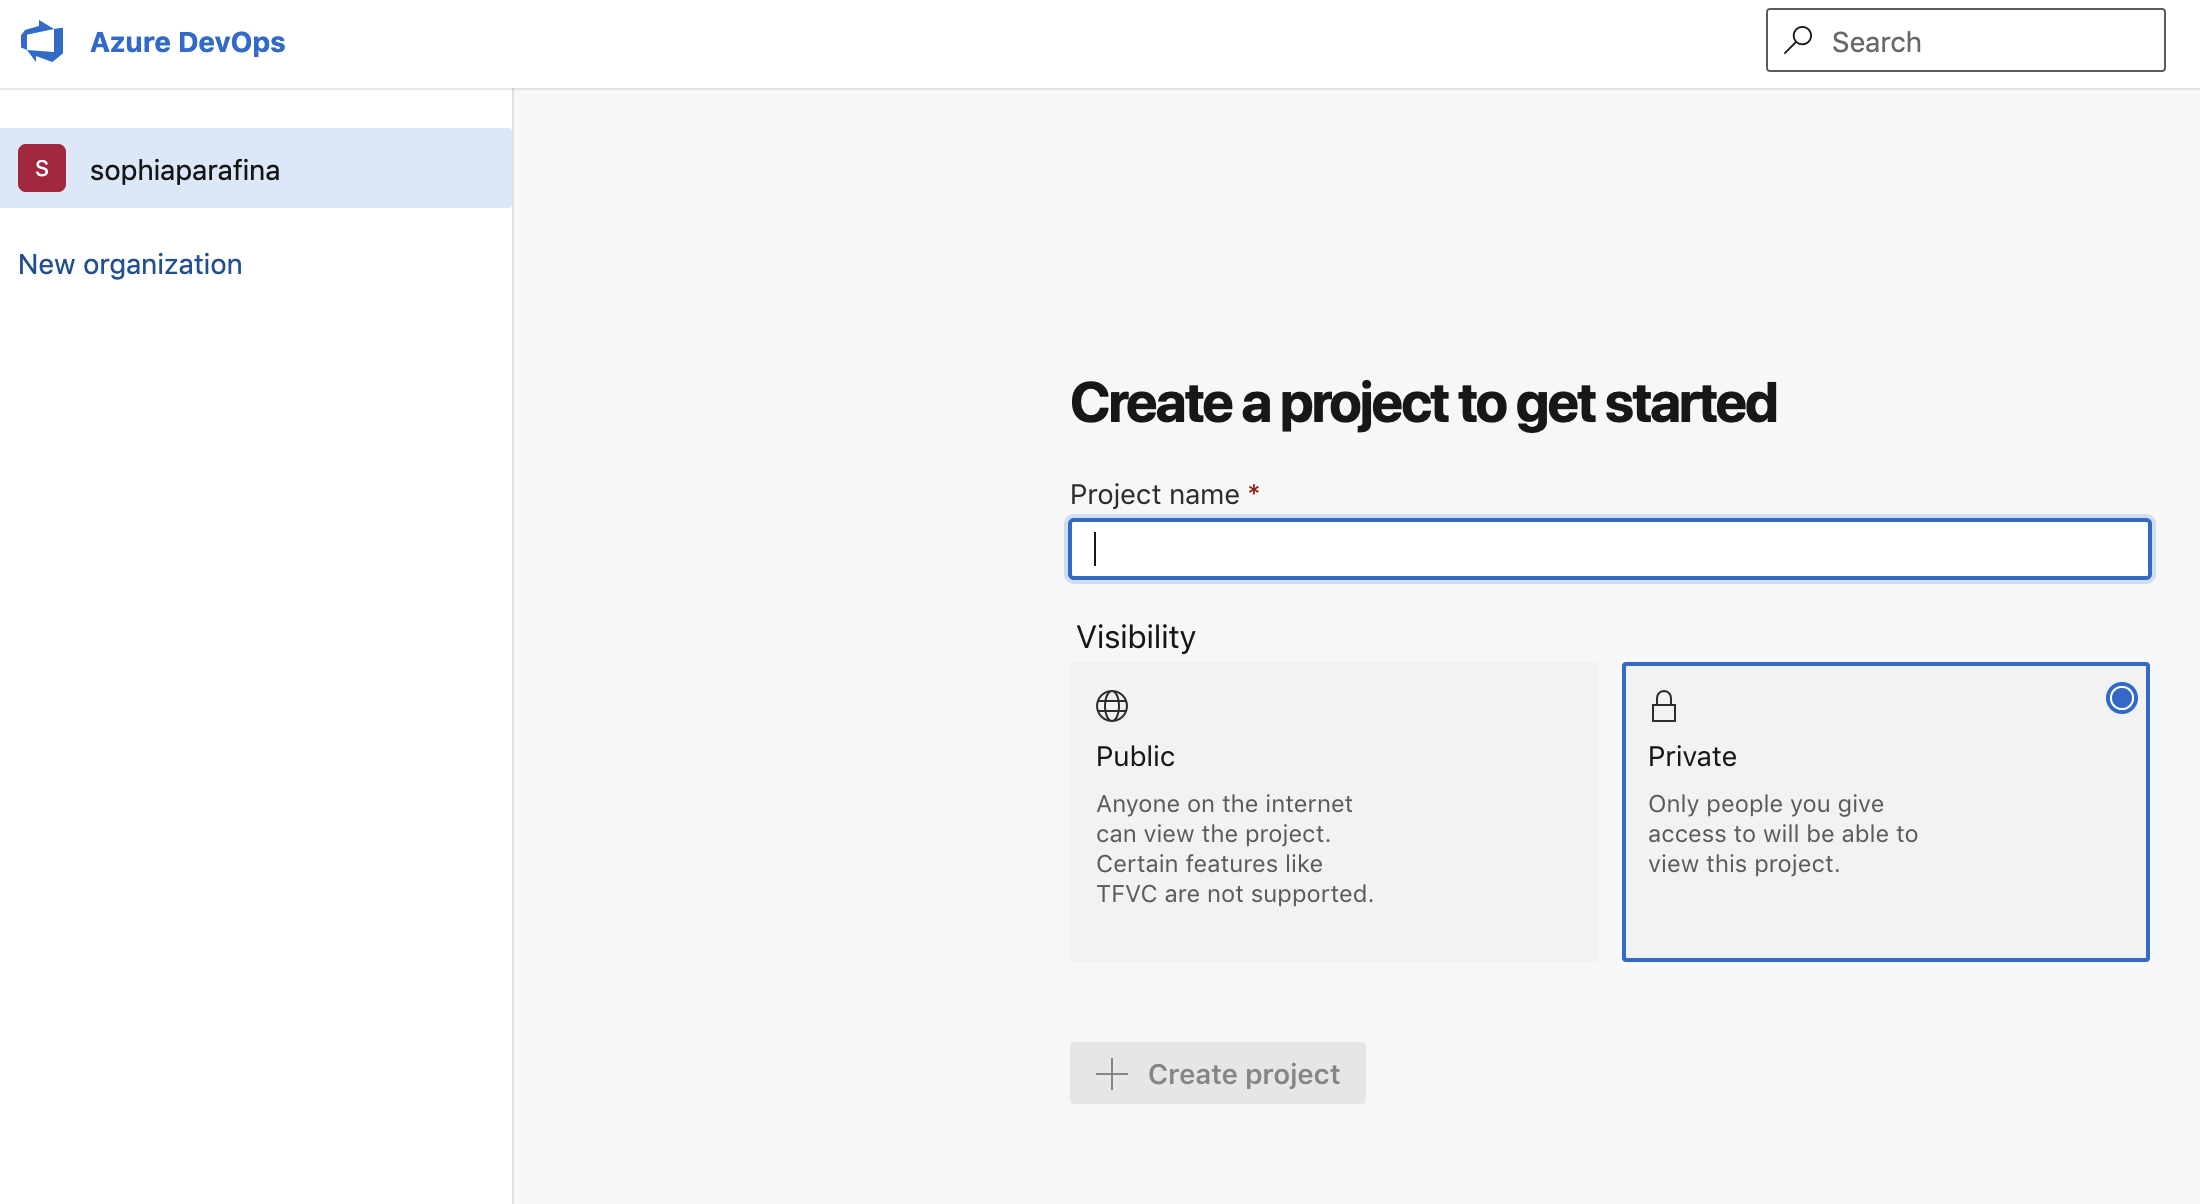Click the plus icon on Create project
This screenshot has height=1204, width=2200.
click(1112, 1074)
